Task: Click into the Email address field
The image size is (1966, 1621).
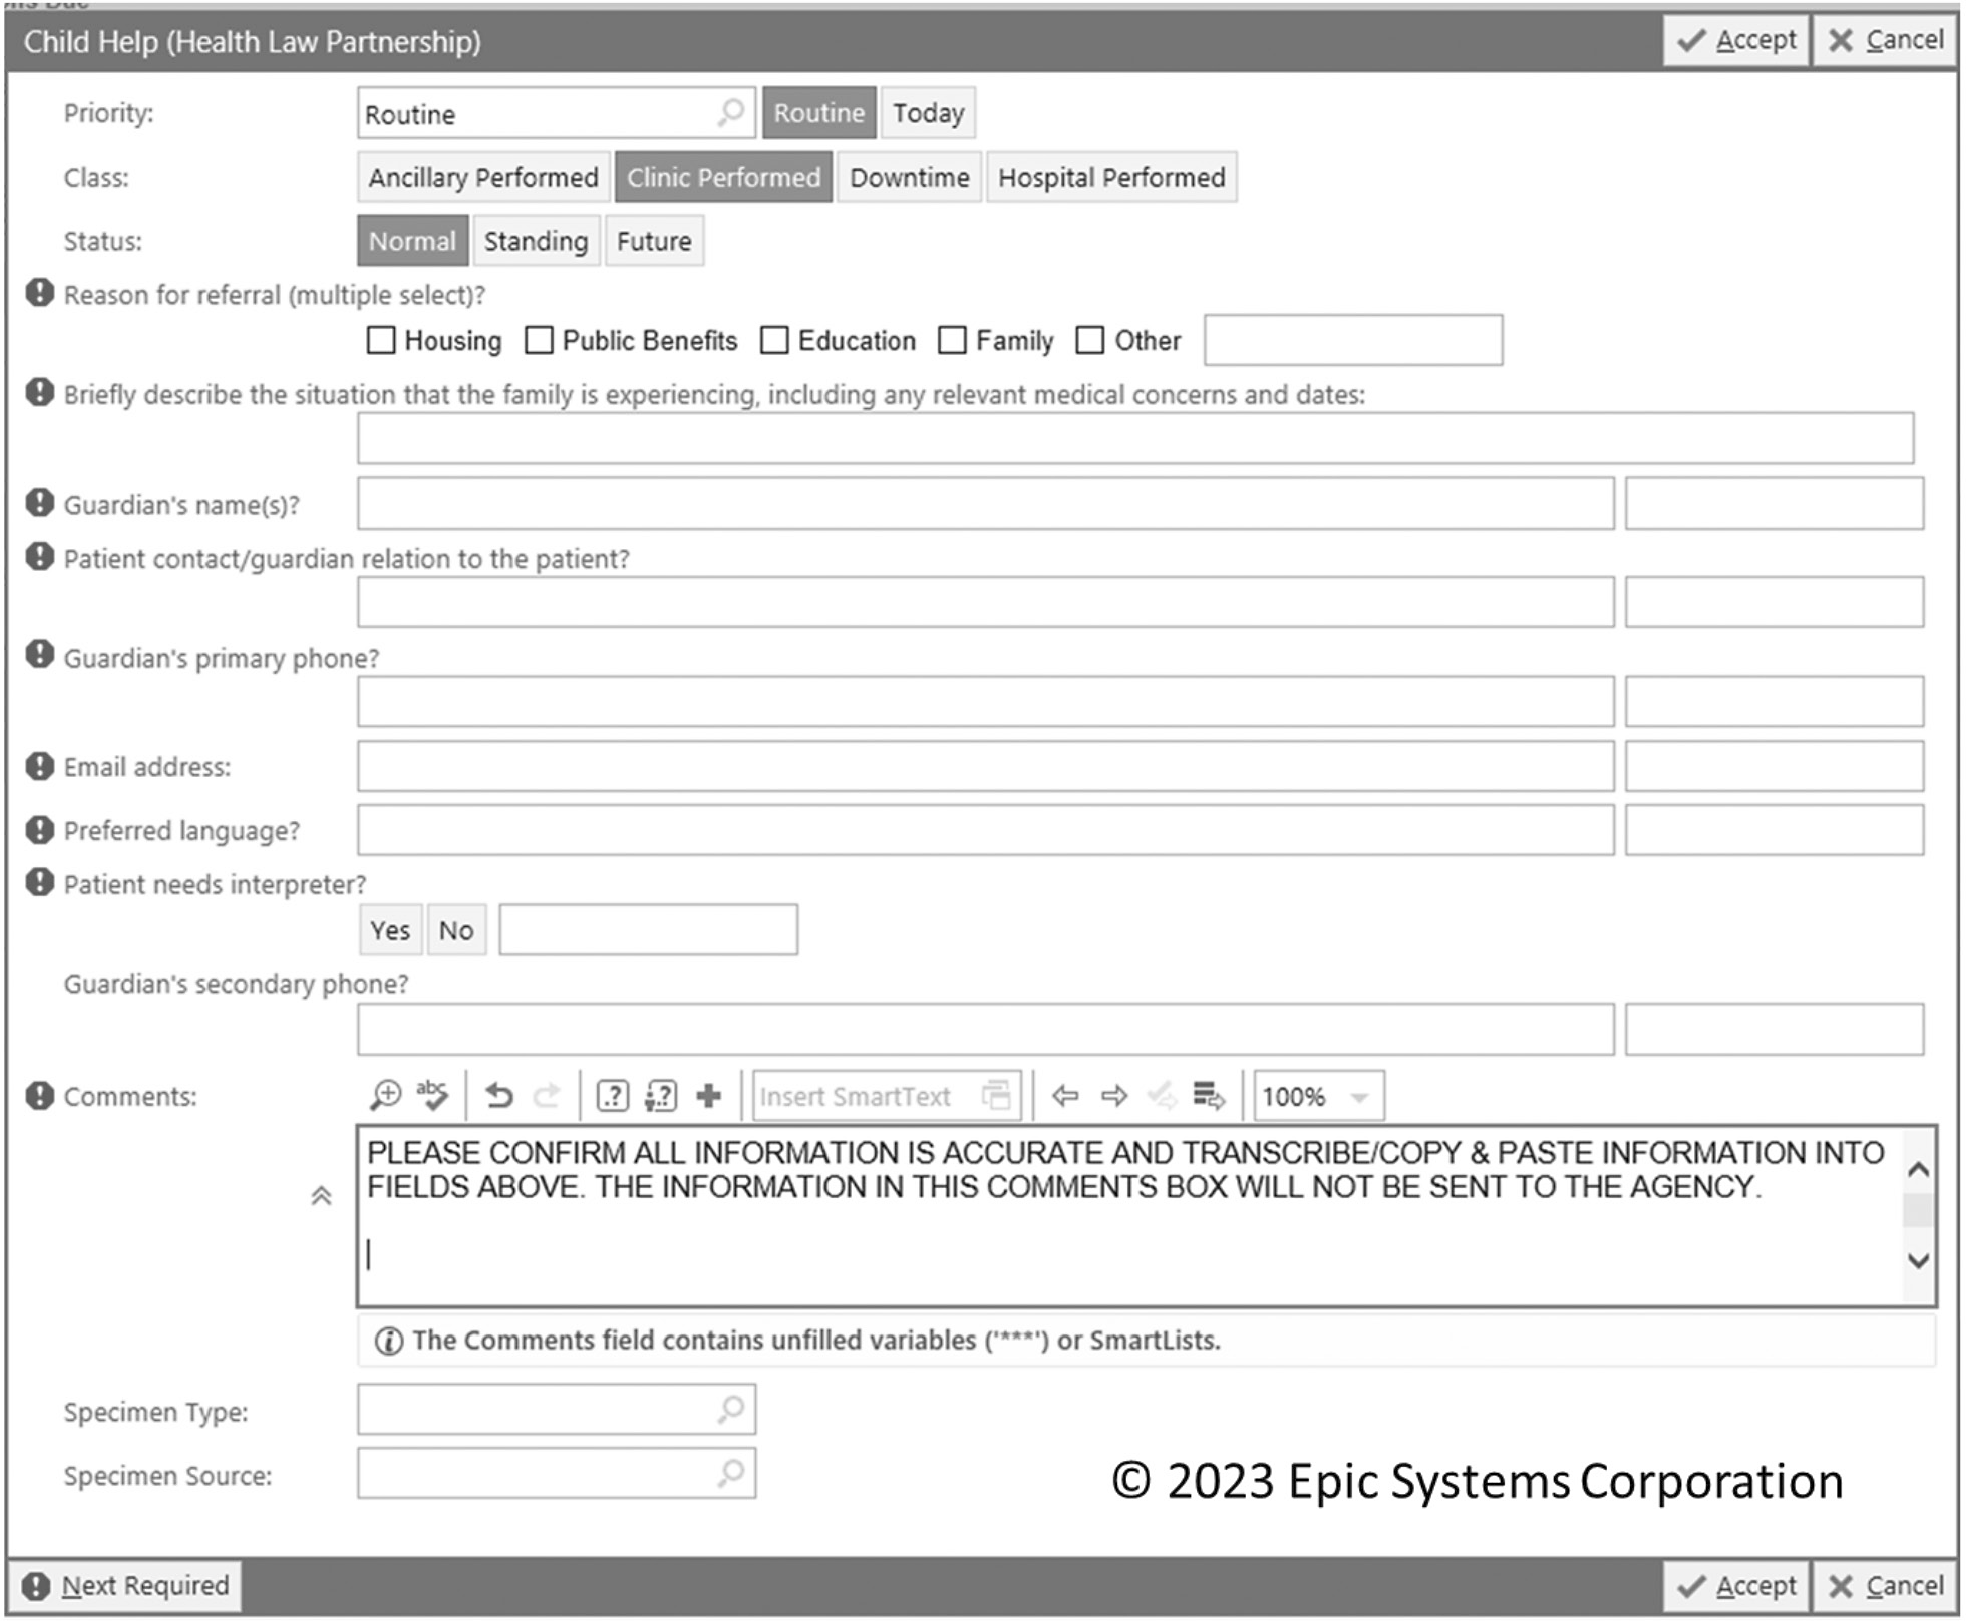Action: point(985,767)
